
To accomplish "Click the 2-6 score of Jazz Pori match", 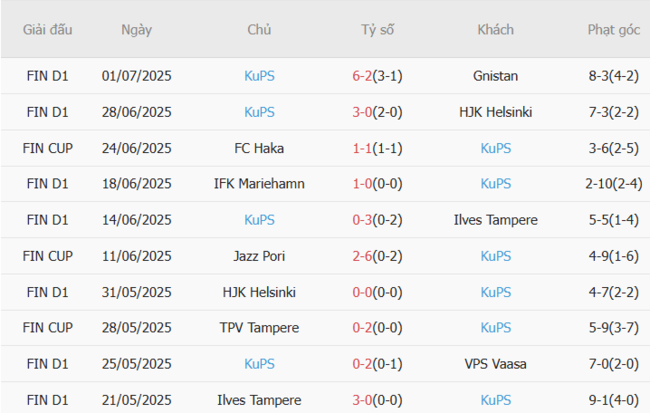I will (364, 256).
